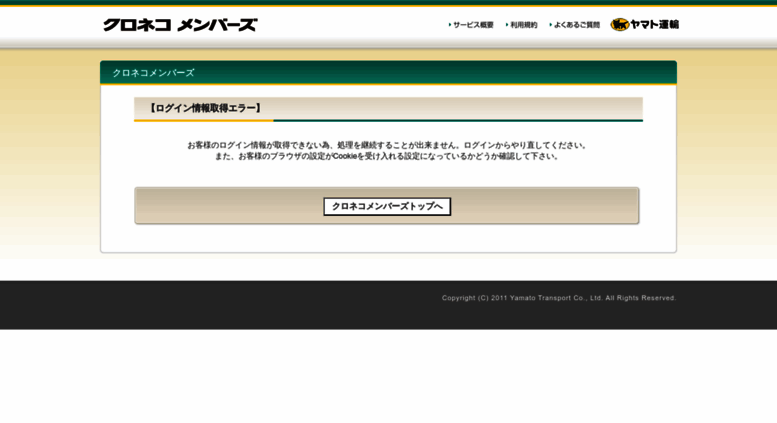
Task: Click the ヤマト運輸 black cat logo
Action: 644,24
